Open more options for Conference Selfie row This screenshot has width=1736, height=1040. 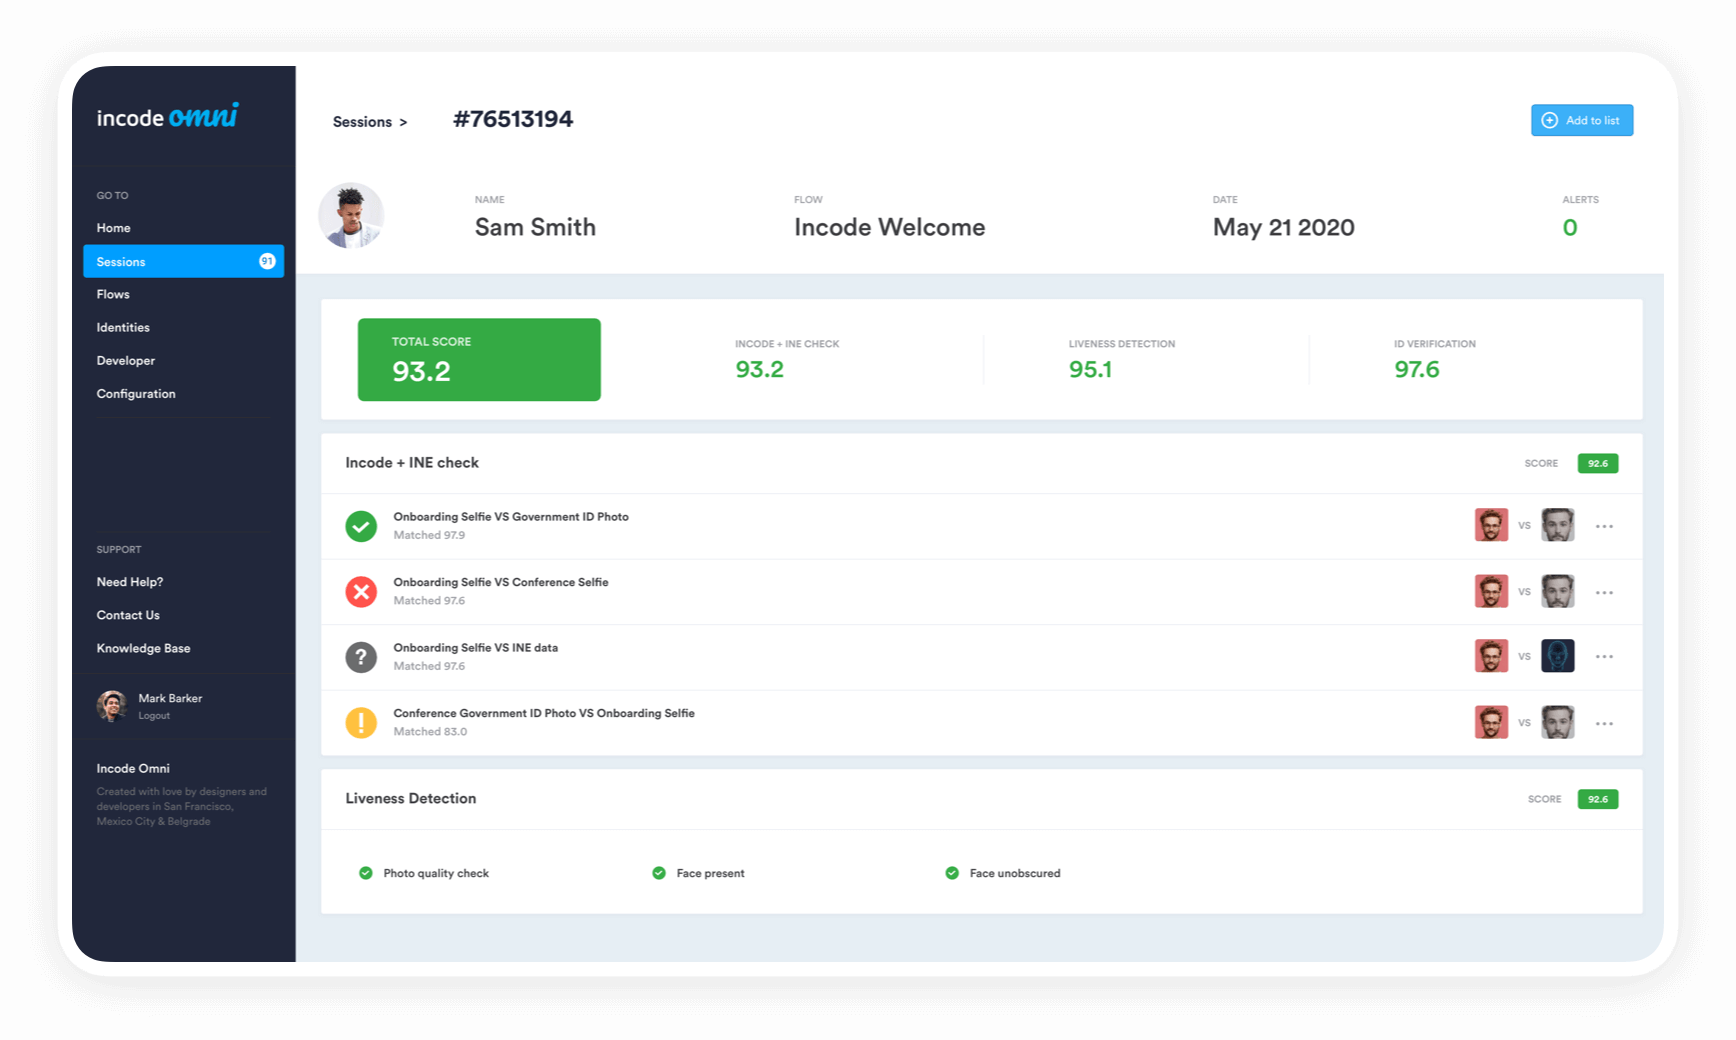(1604, 593)
